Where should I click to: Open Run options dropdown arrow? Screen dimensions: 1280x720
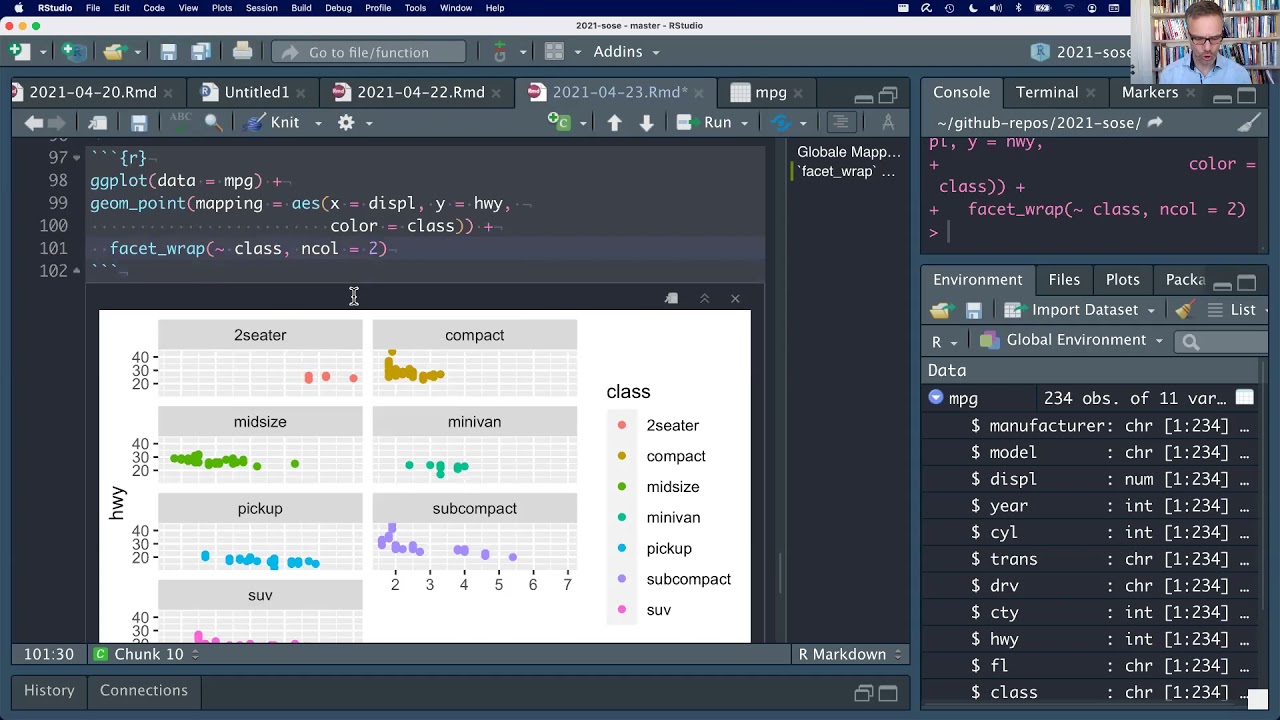(x=746, y=123)
